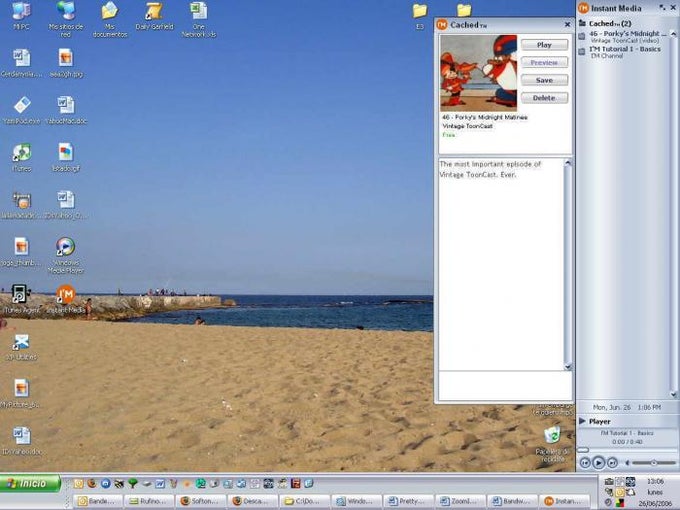This screenshot has width=680, height=510.
Task: Select the Mis sitios de red icon
Action: pyautogui.click(x=65, y=19)
